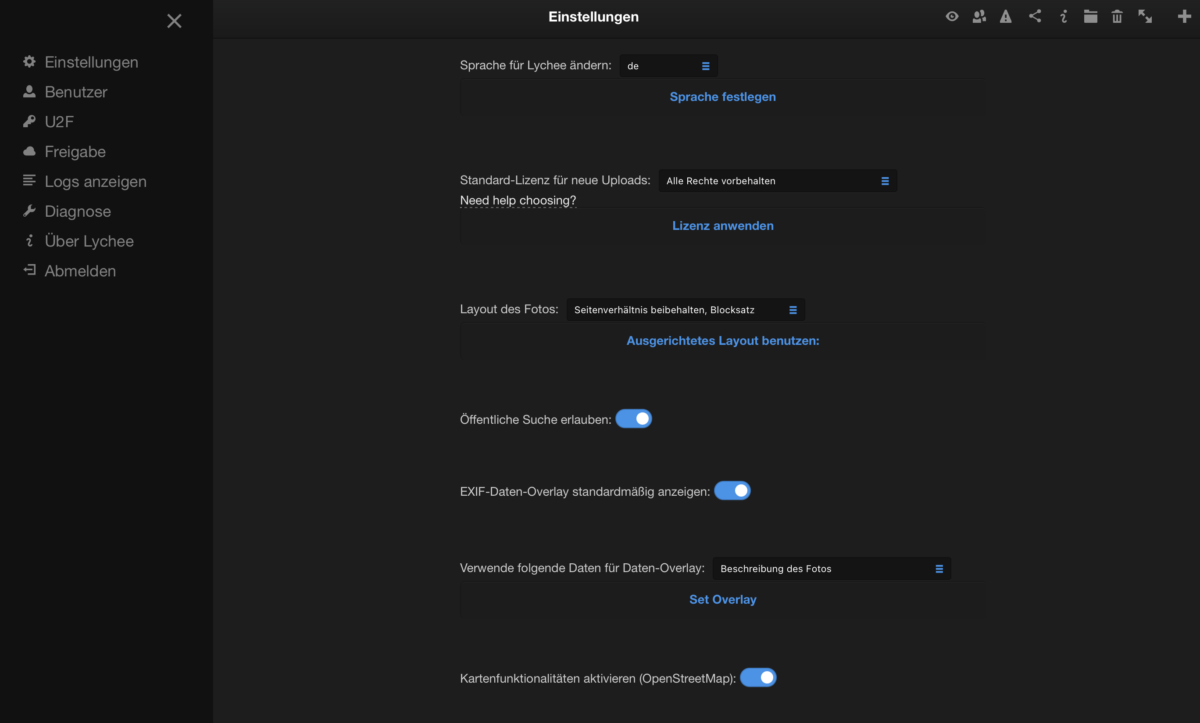The height and width of the screenshot is (723, 1200).
Task: Click the Sprache festlegen button
Action: [722, 97]
